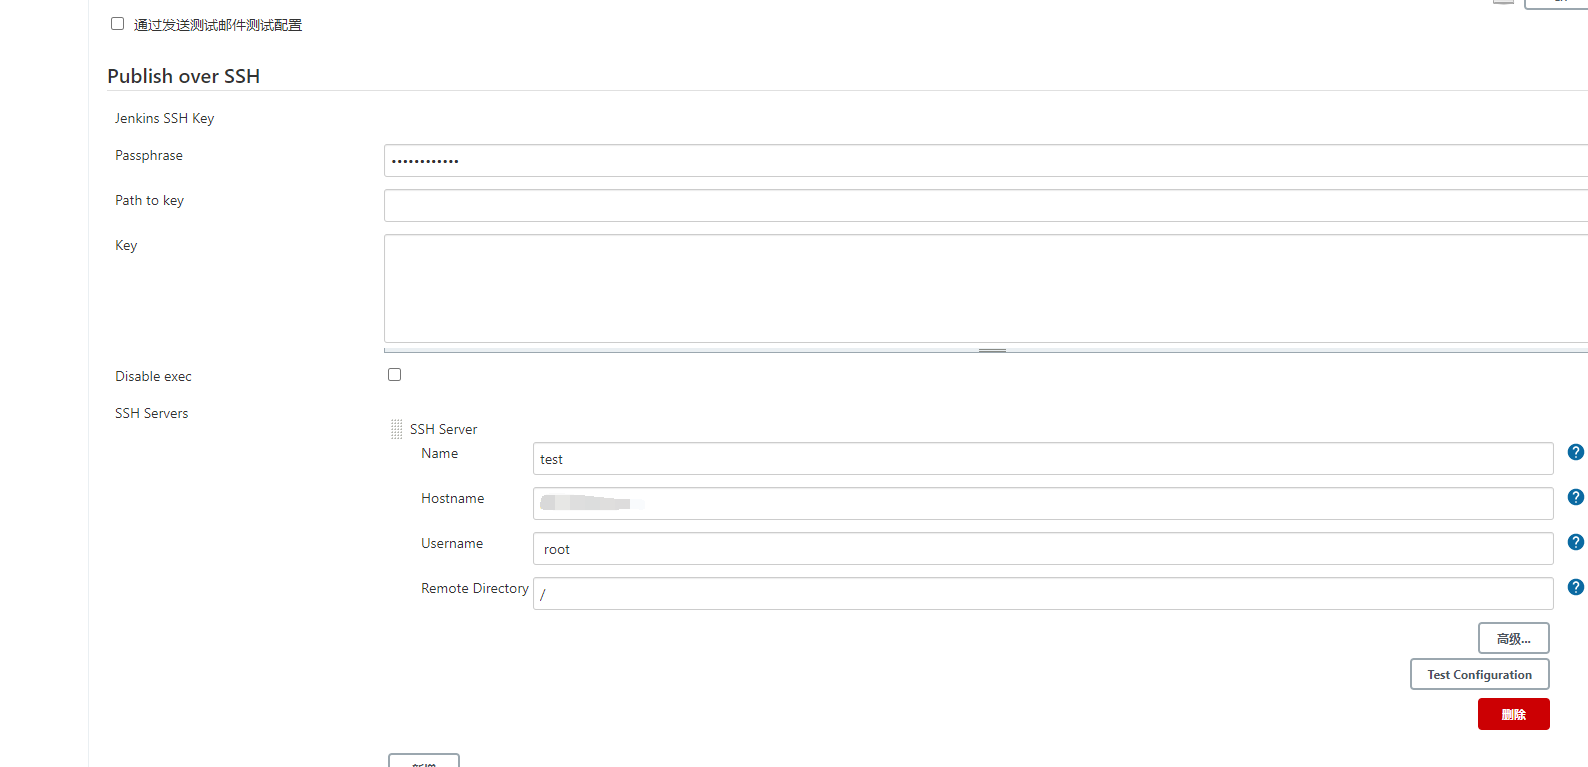1588x767 pixels.
Task: Click the "Publish over SSH" section heading
Action: tap(184, 76)
